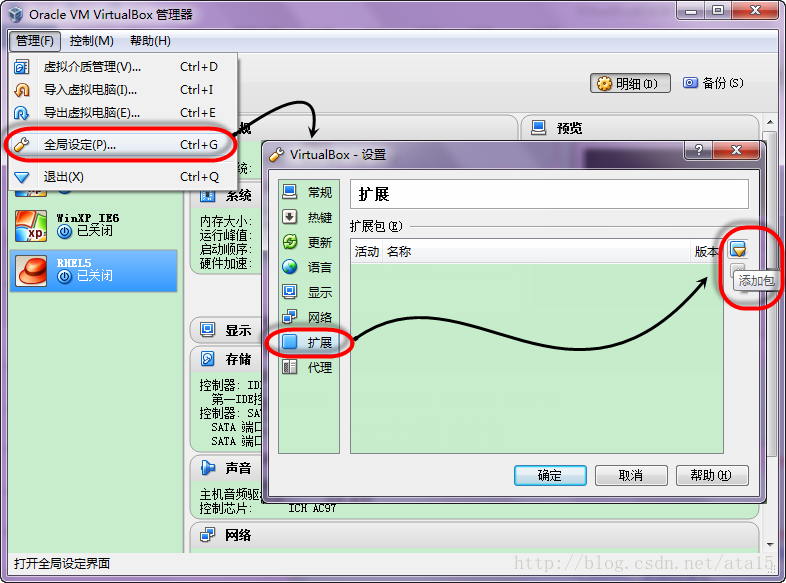Open the 更新 settings category
This screenshot has height=583, width=786.
[309, 242]
